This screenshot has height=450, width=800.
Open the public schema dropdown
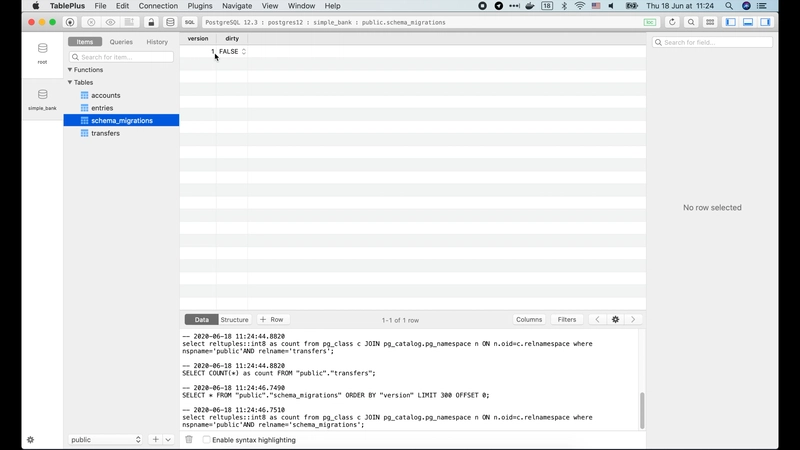click(x=106, y=439)
